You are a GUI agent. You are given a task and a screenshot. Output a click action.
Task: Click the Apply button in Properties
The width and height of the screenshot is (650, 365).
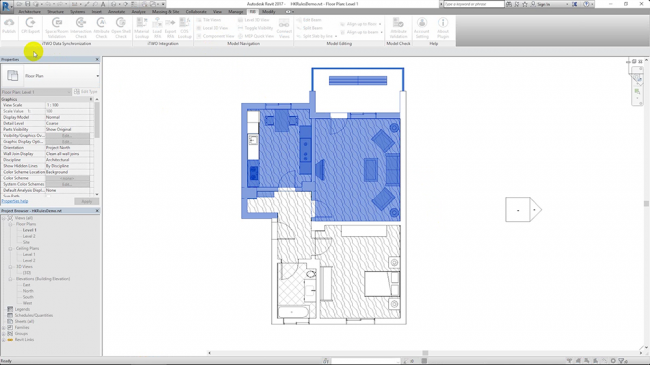87,201
